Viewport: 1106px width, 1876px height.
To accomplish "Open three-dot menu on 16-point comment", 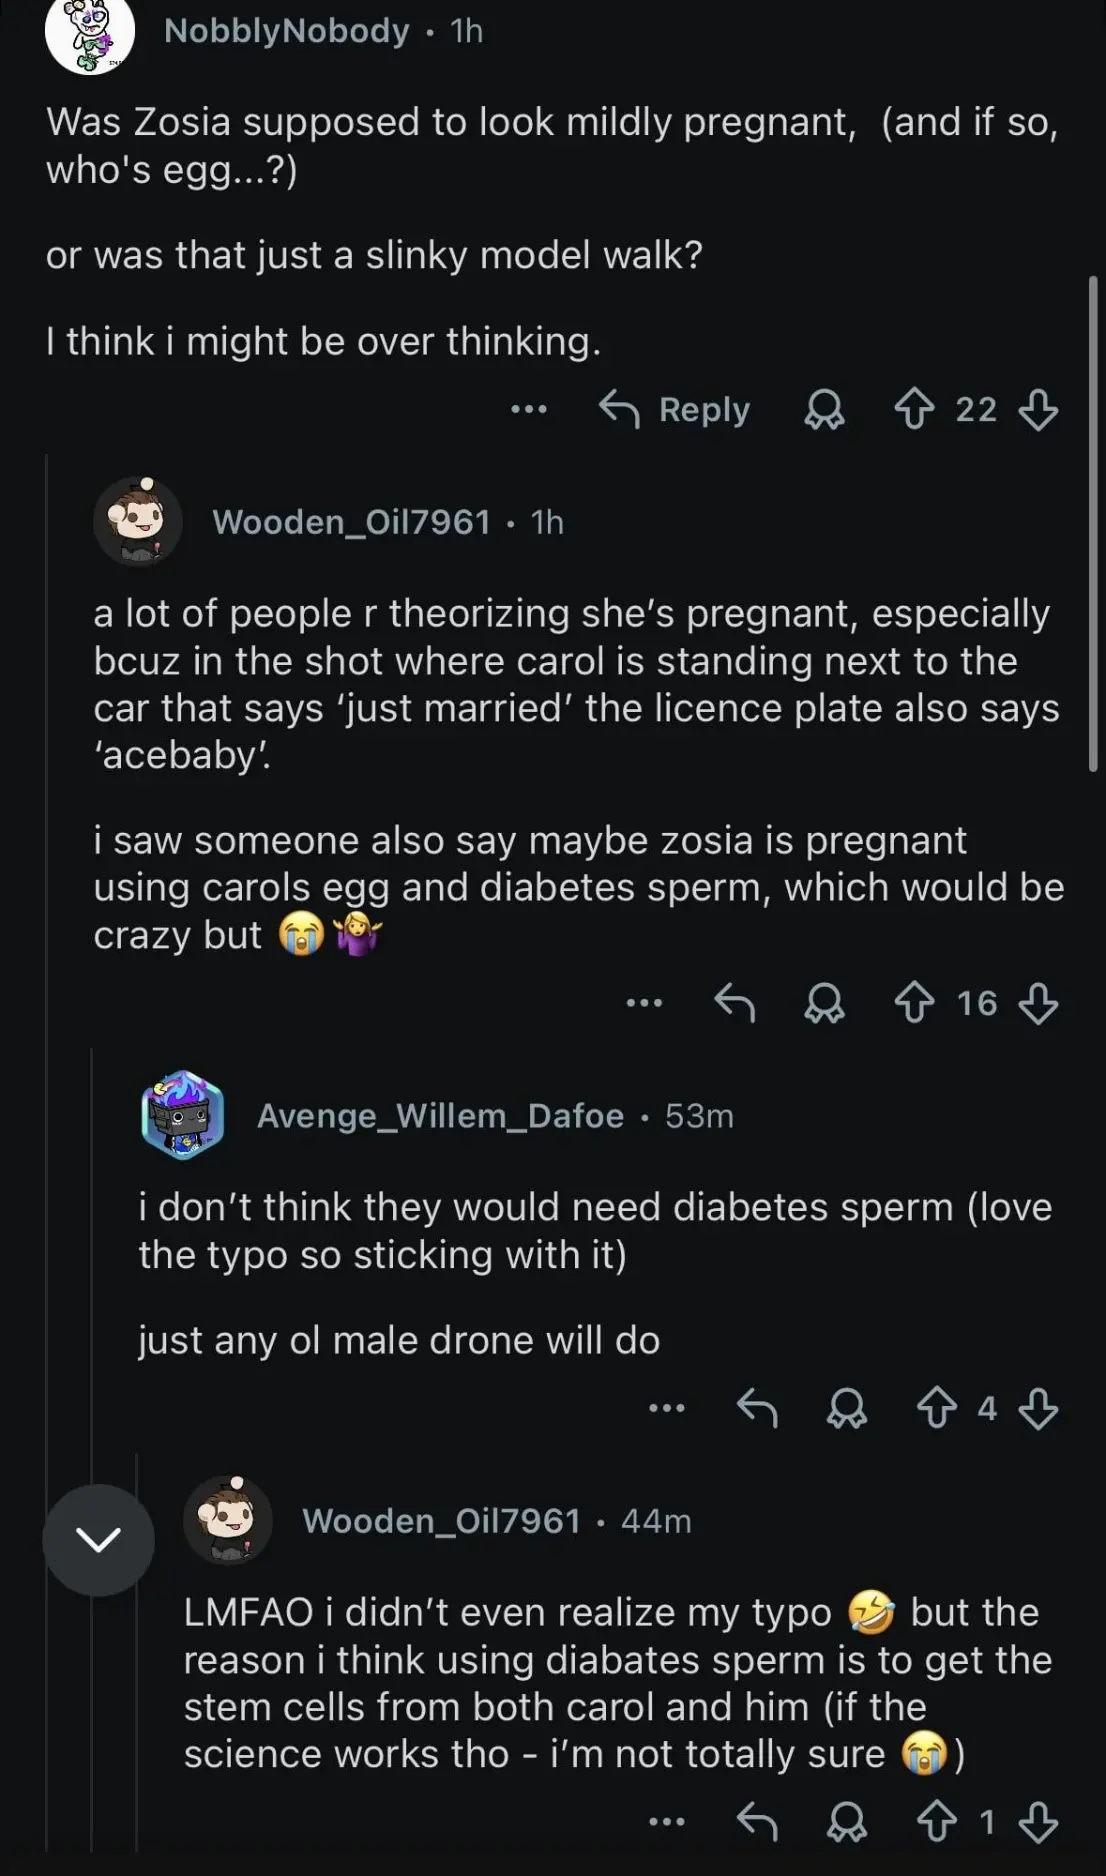I will pyautogui.click(x=644, y=1003).
